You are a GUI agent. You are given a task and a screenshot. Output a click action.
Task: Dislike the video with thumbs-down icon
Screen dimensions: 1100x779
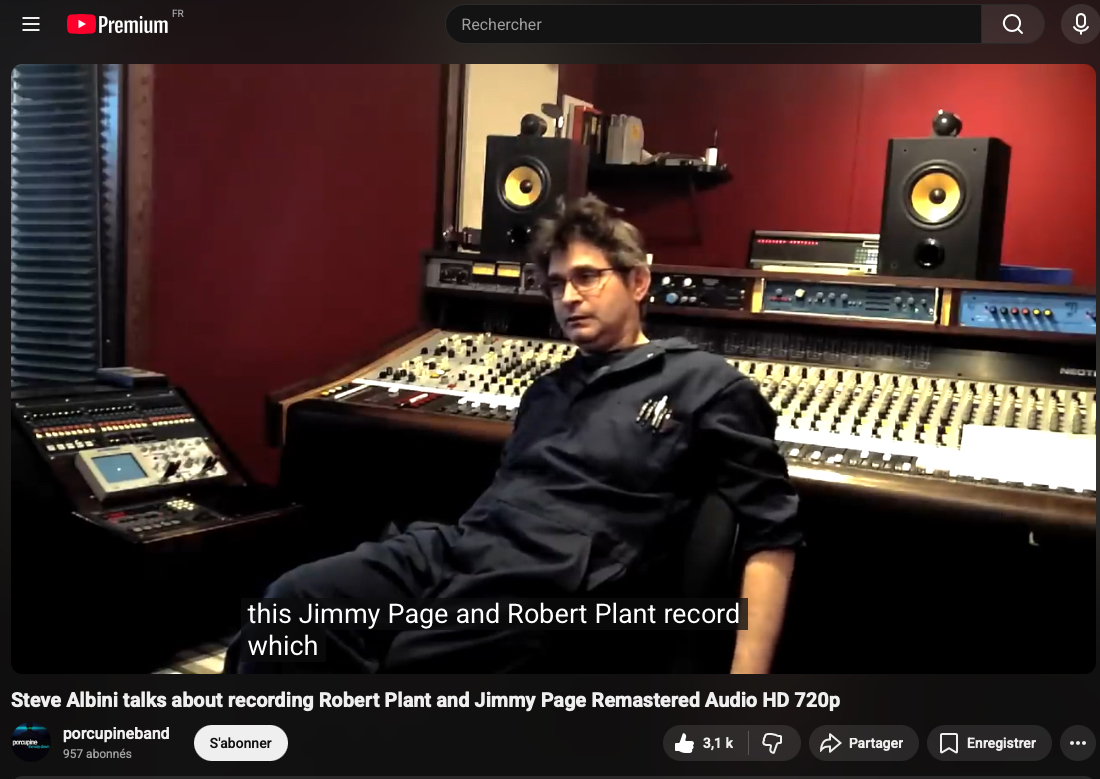(772, 743)
